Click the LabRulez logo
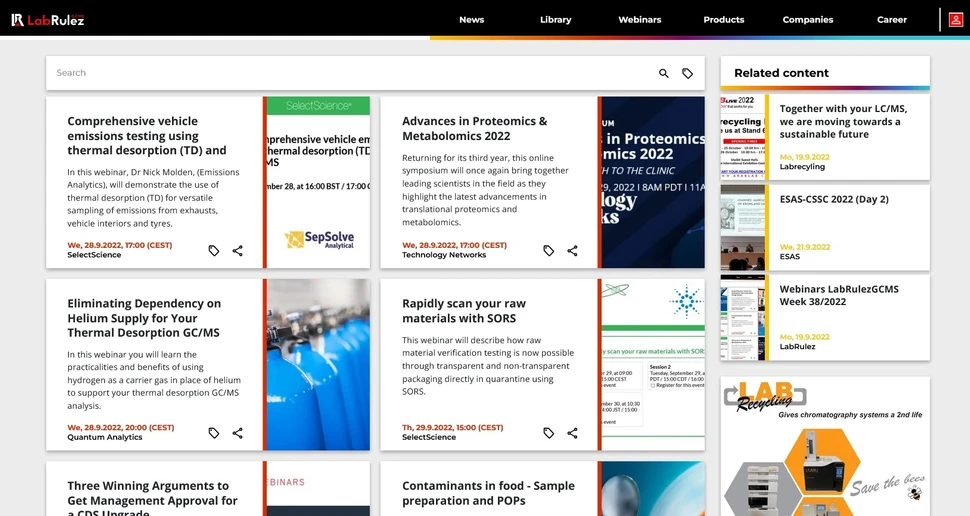 click(x=48, y=20)
